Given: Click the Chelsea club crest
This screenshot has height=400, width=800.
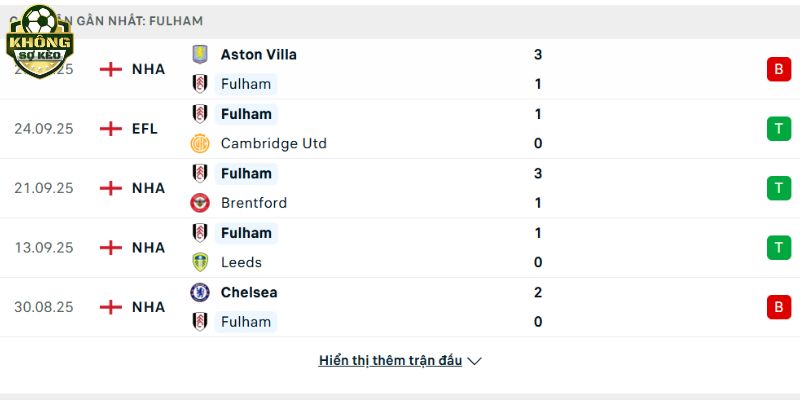Looking at the screenshot, I should [x=200, y=292].
